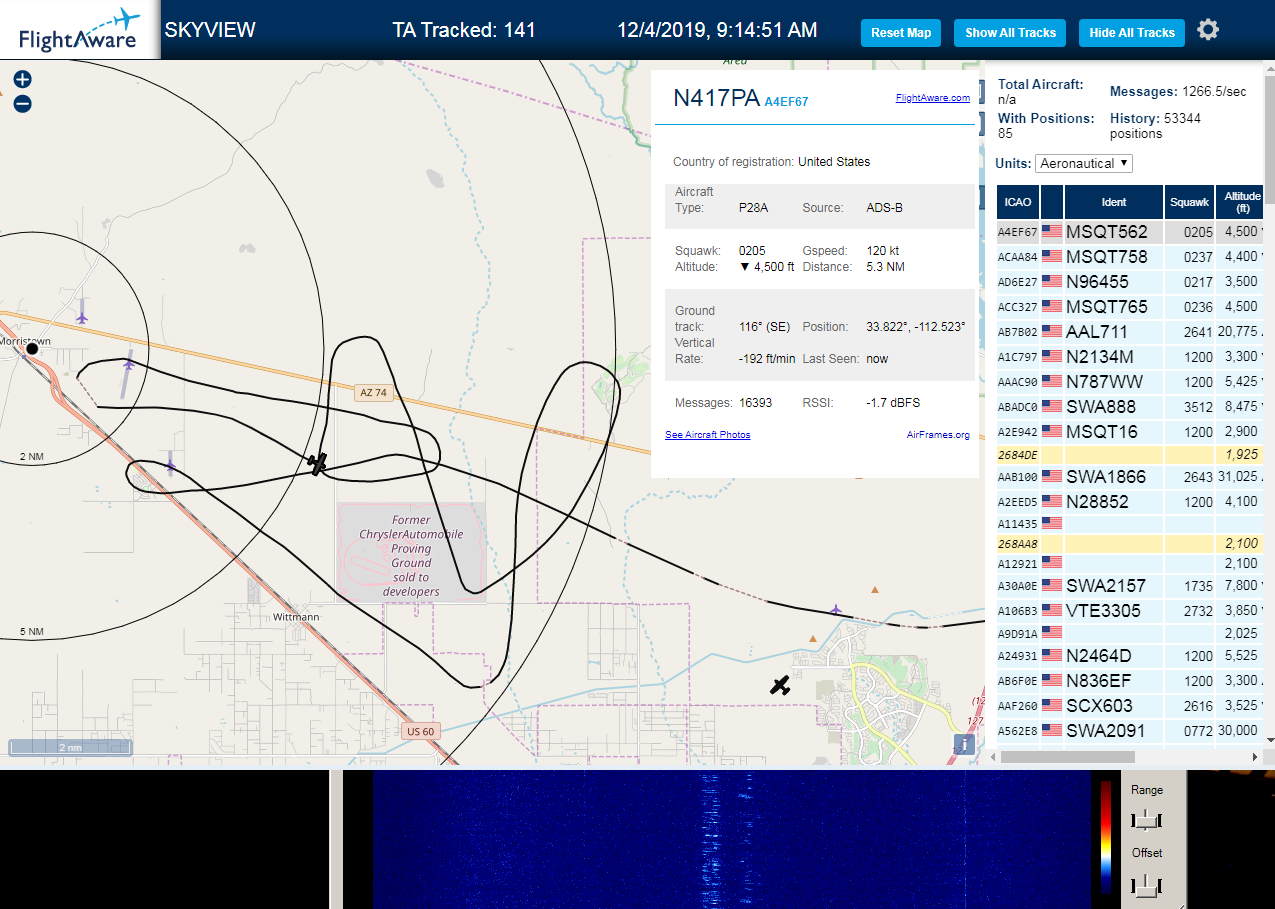Adjust the Offset slider
This screenshot has width=1275, height=909.
click(1146, 885)
